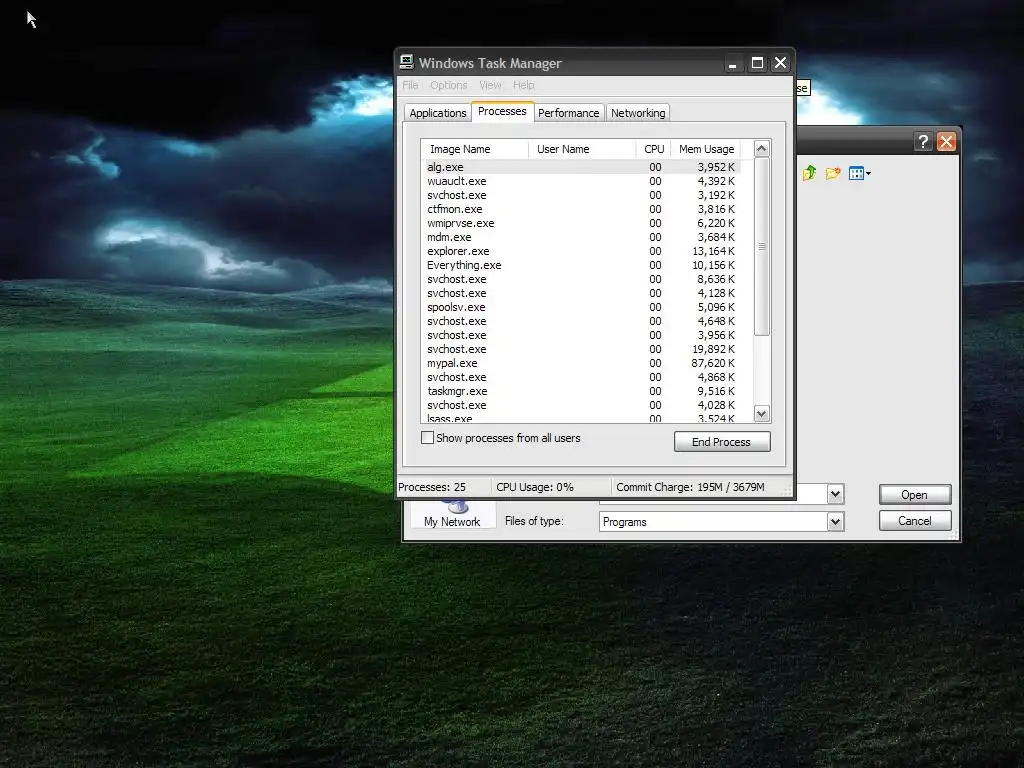
Task: Click My Network places icon
Action: tap(452, 515)
